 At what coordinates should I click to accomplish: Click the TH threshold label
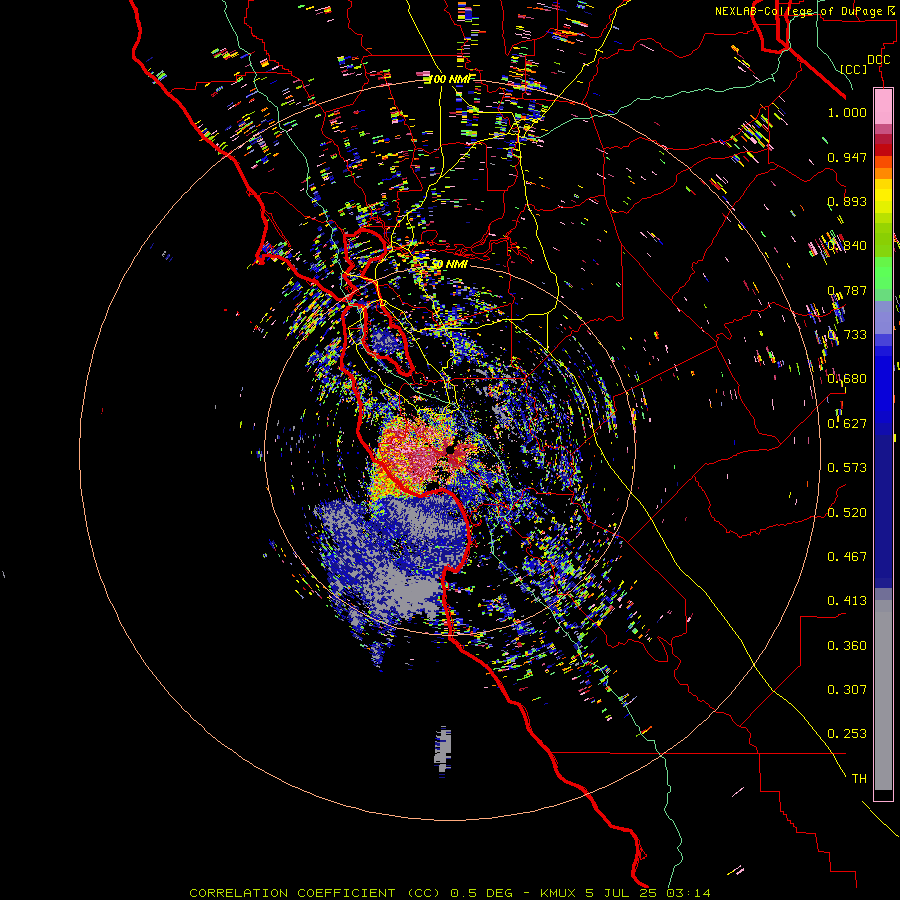pyautogui.click(x=859, y=779)
